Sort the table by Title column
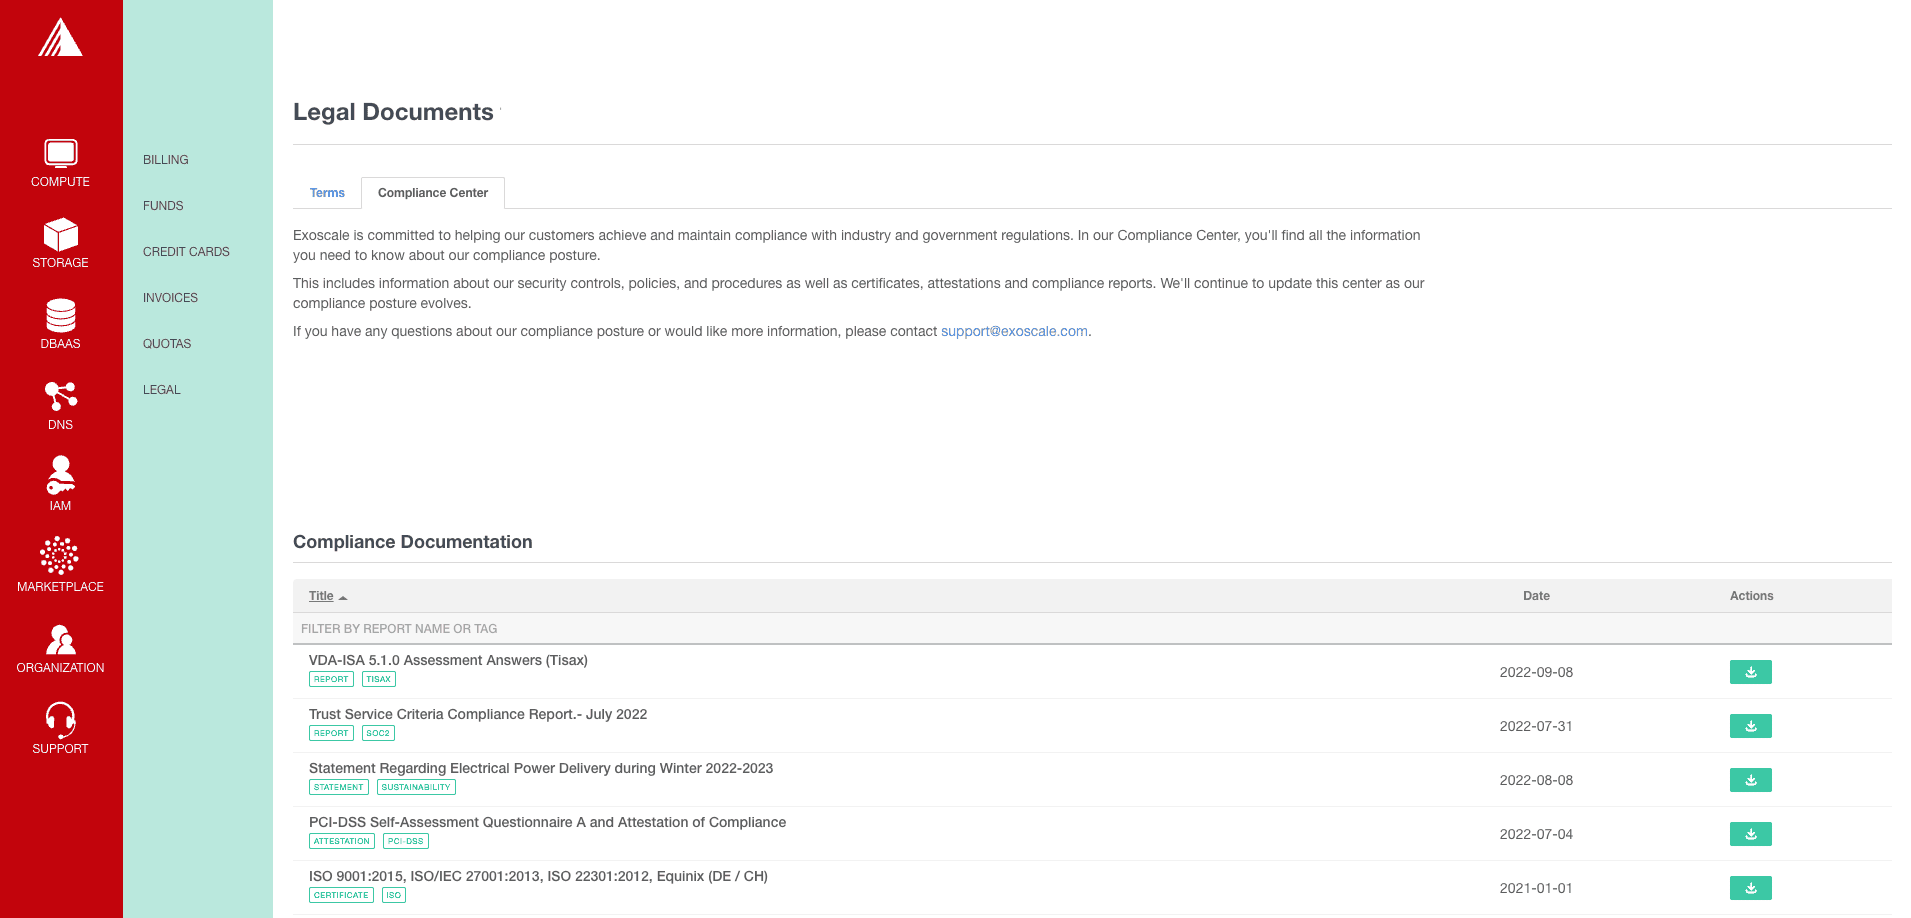1911x918 pixels. click(x=322, y=596)
